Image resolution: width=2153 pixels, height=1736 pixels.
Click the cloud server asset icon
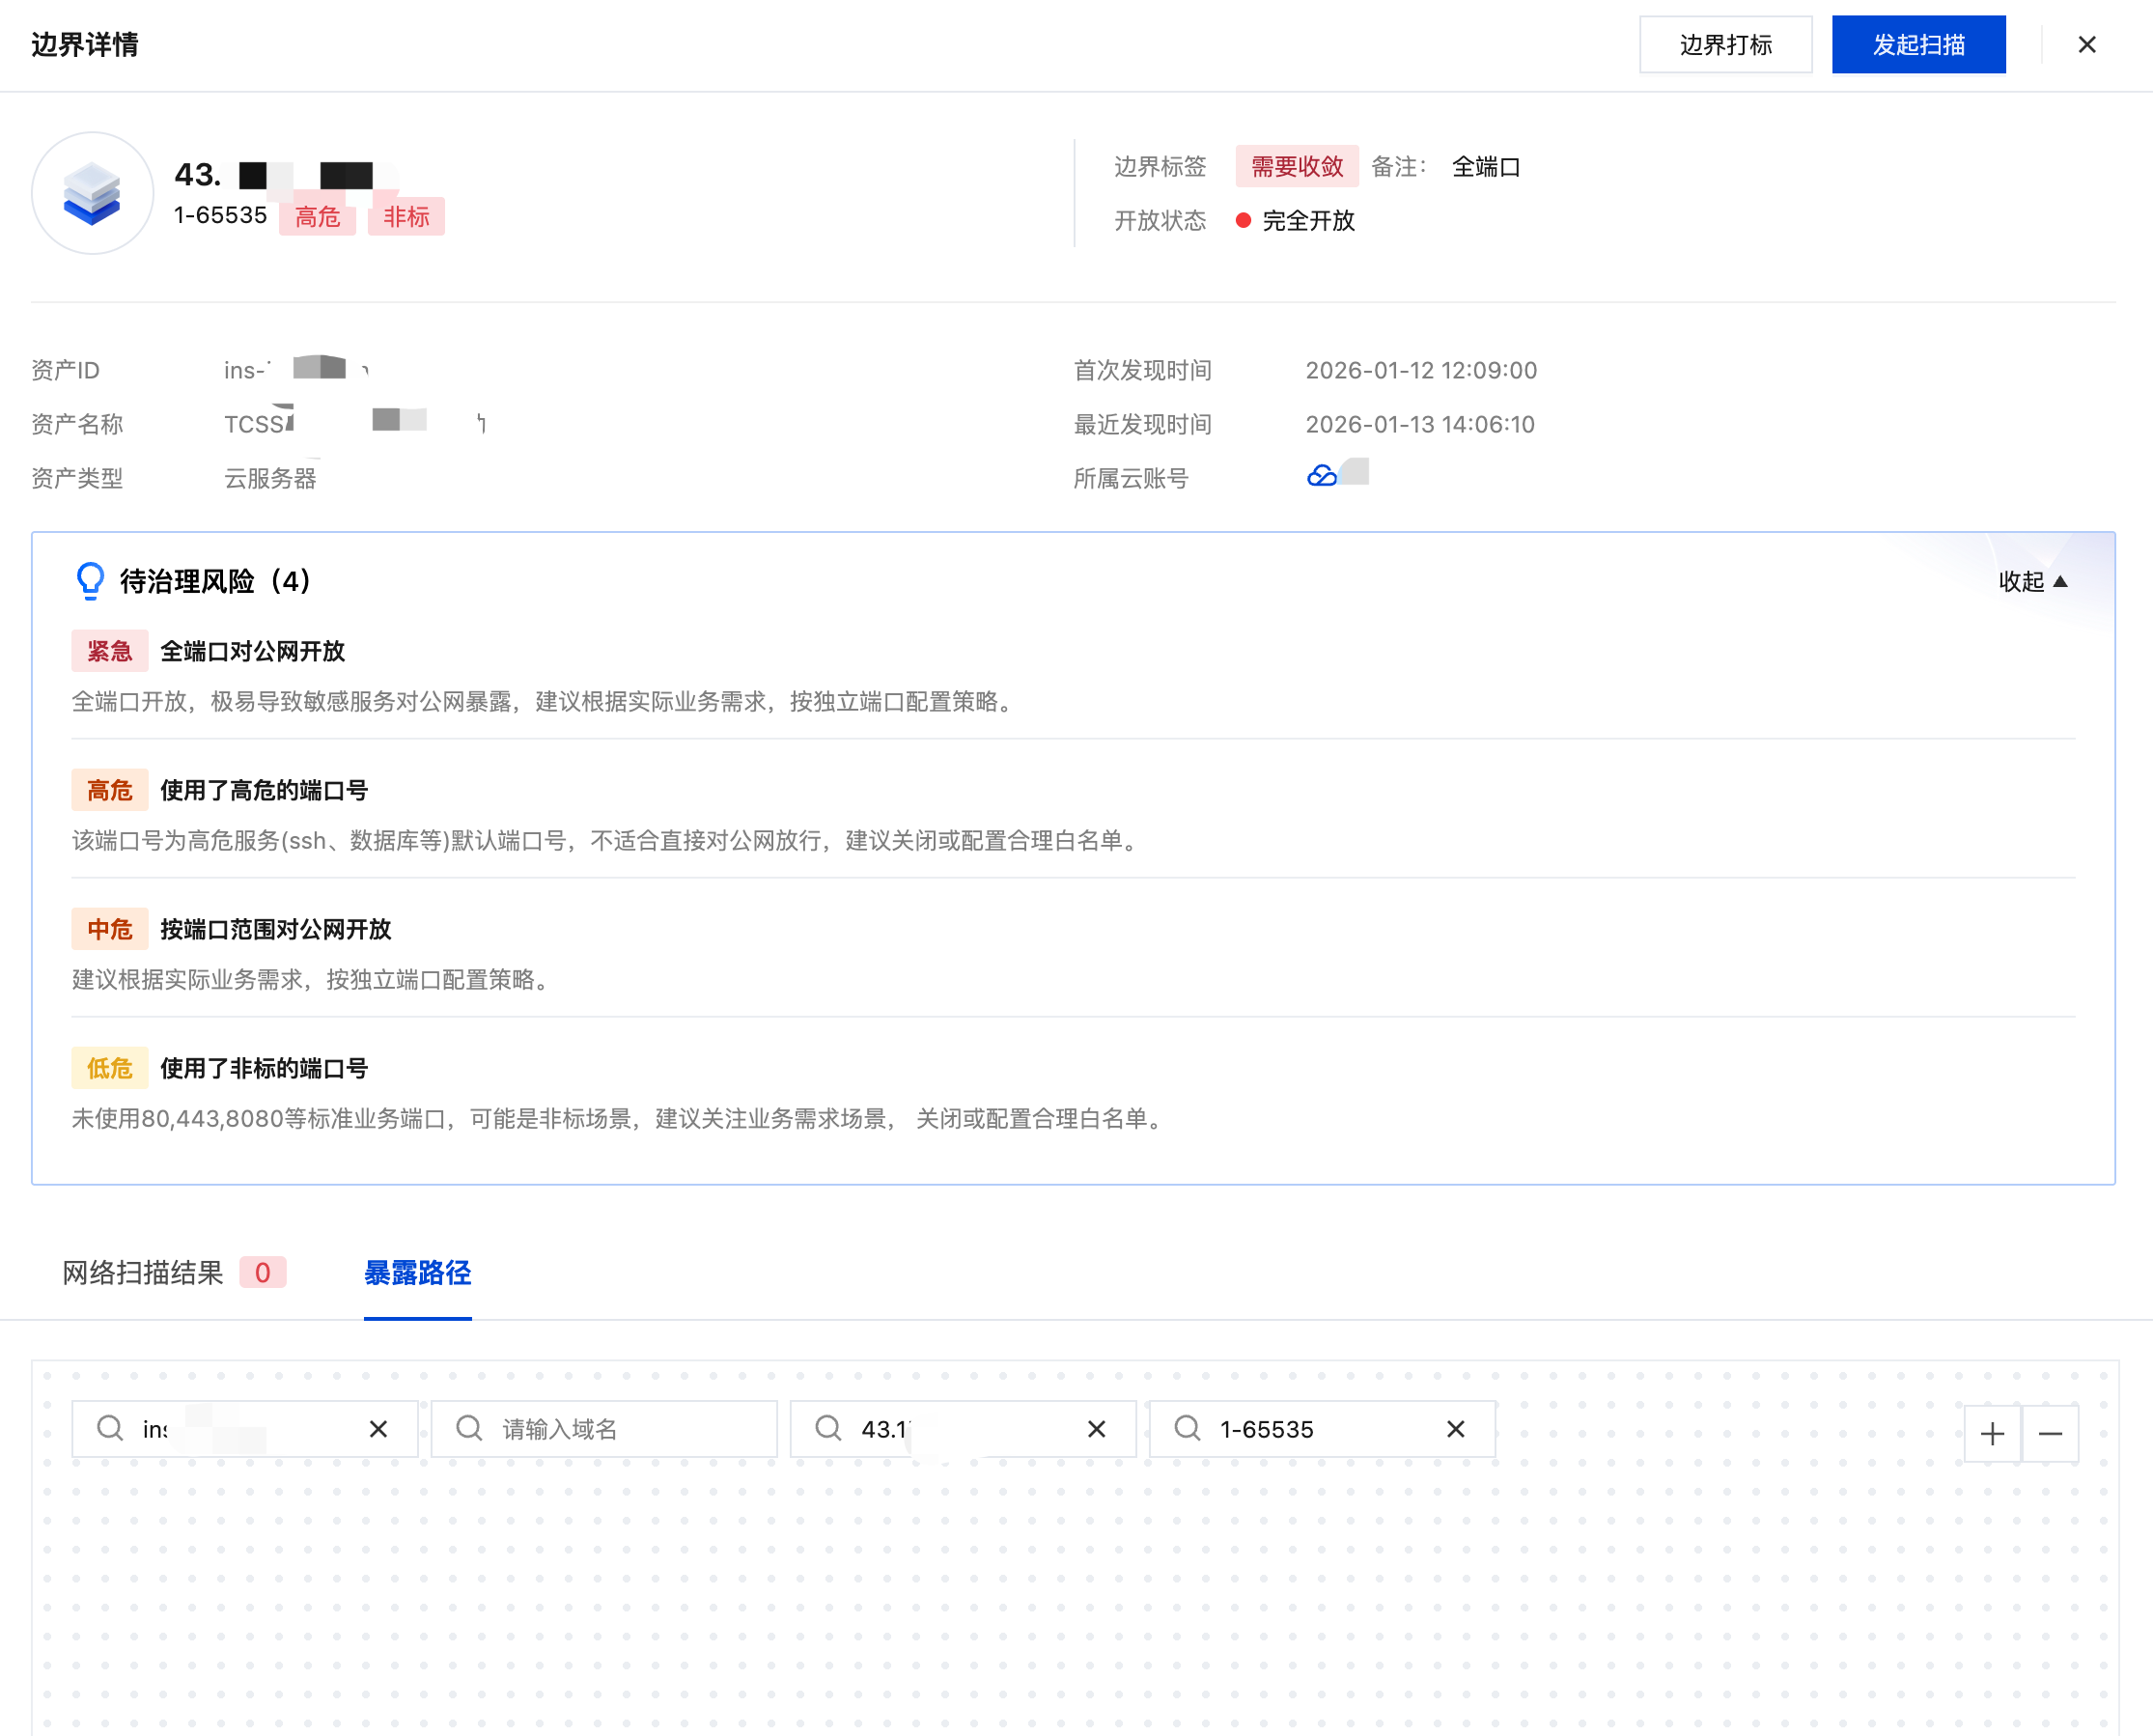coord(92,193)
